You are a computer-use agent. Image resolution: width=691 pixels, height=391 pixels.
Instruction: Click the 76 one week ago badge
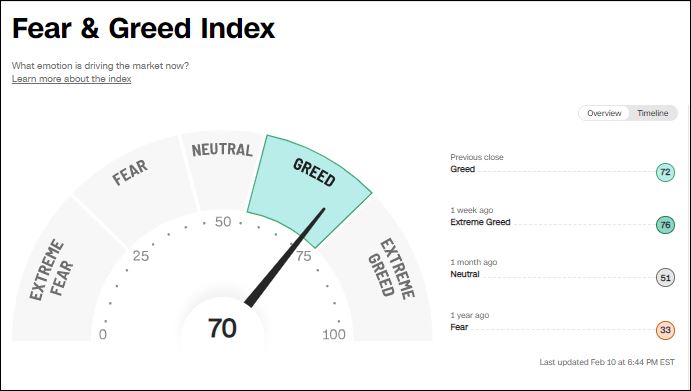point(665,225)
